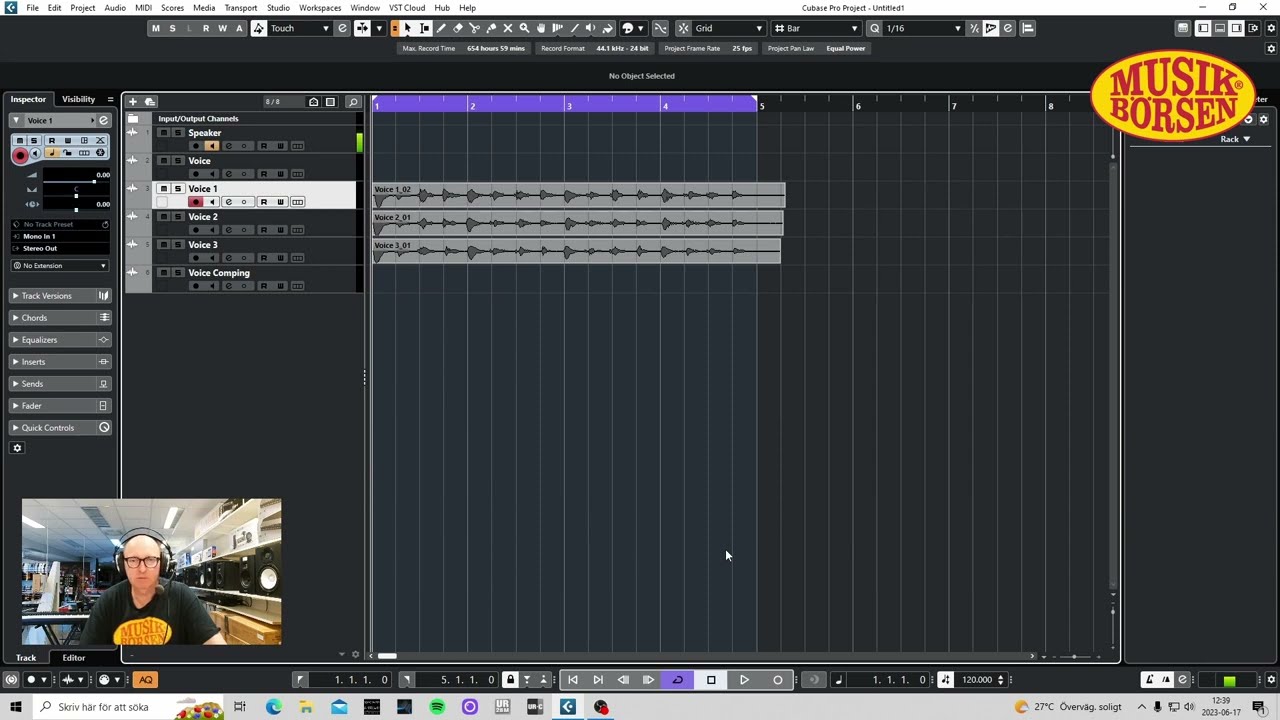1280x720 pixels.
Task: Switch to the Visibility tab
Action: tap(78, 99)
